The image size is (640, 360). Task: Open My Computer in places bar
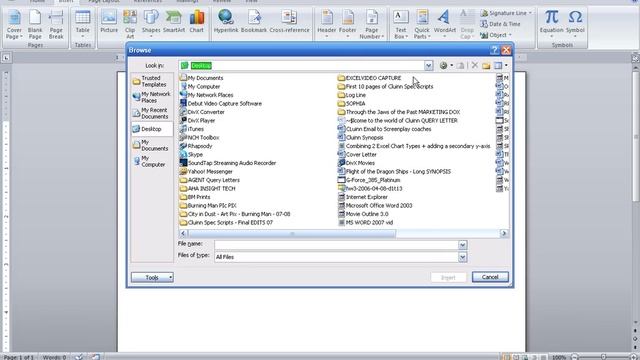click(x=152, y=161)
